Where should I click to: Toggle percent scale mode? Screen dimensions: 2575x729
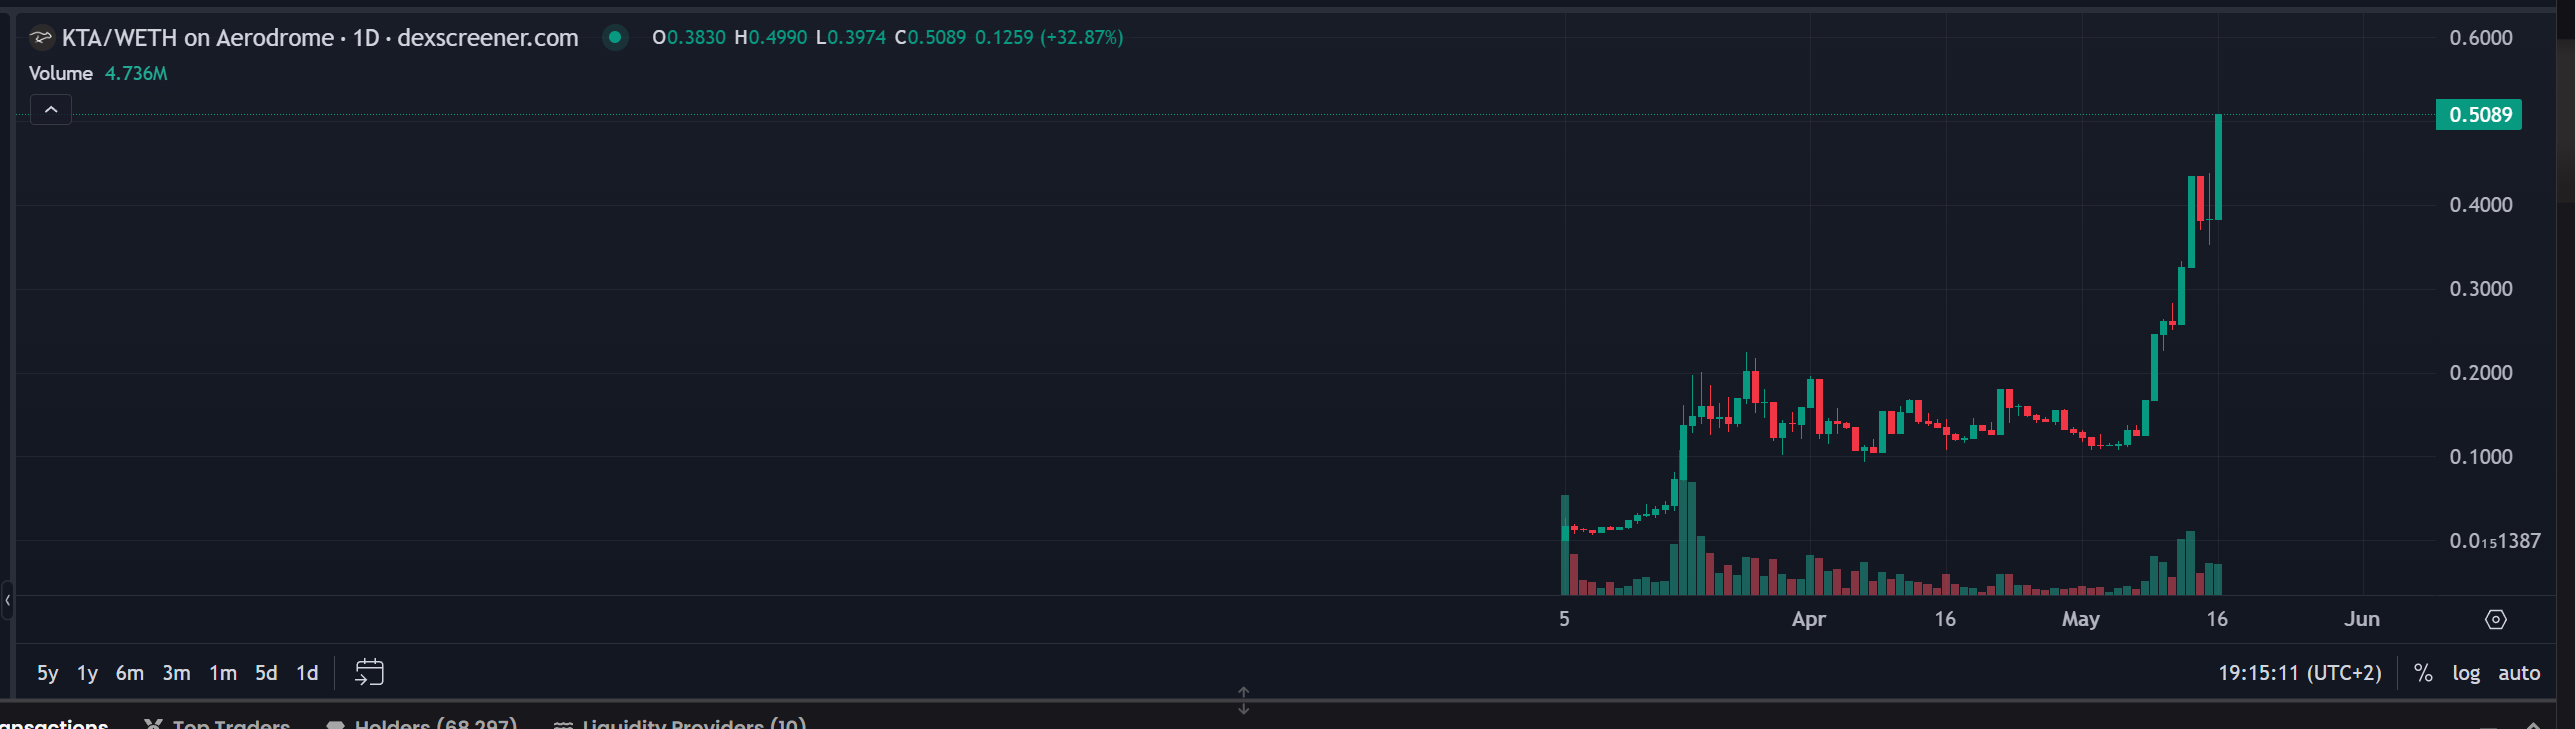click(x=2423, y=673)
